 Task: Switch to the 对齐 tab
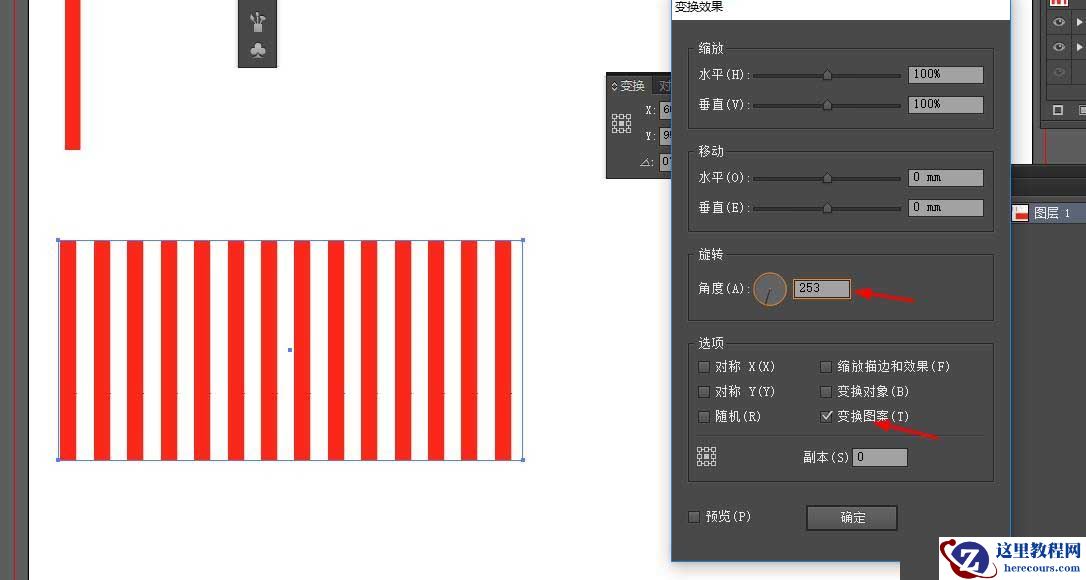pyautogui.click(x=664, y=86)
